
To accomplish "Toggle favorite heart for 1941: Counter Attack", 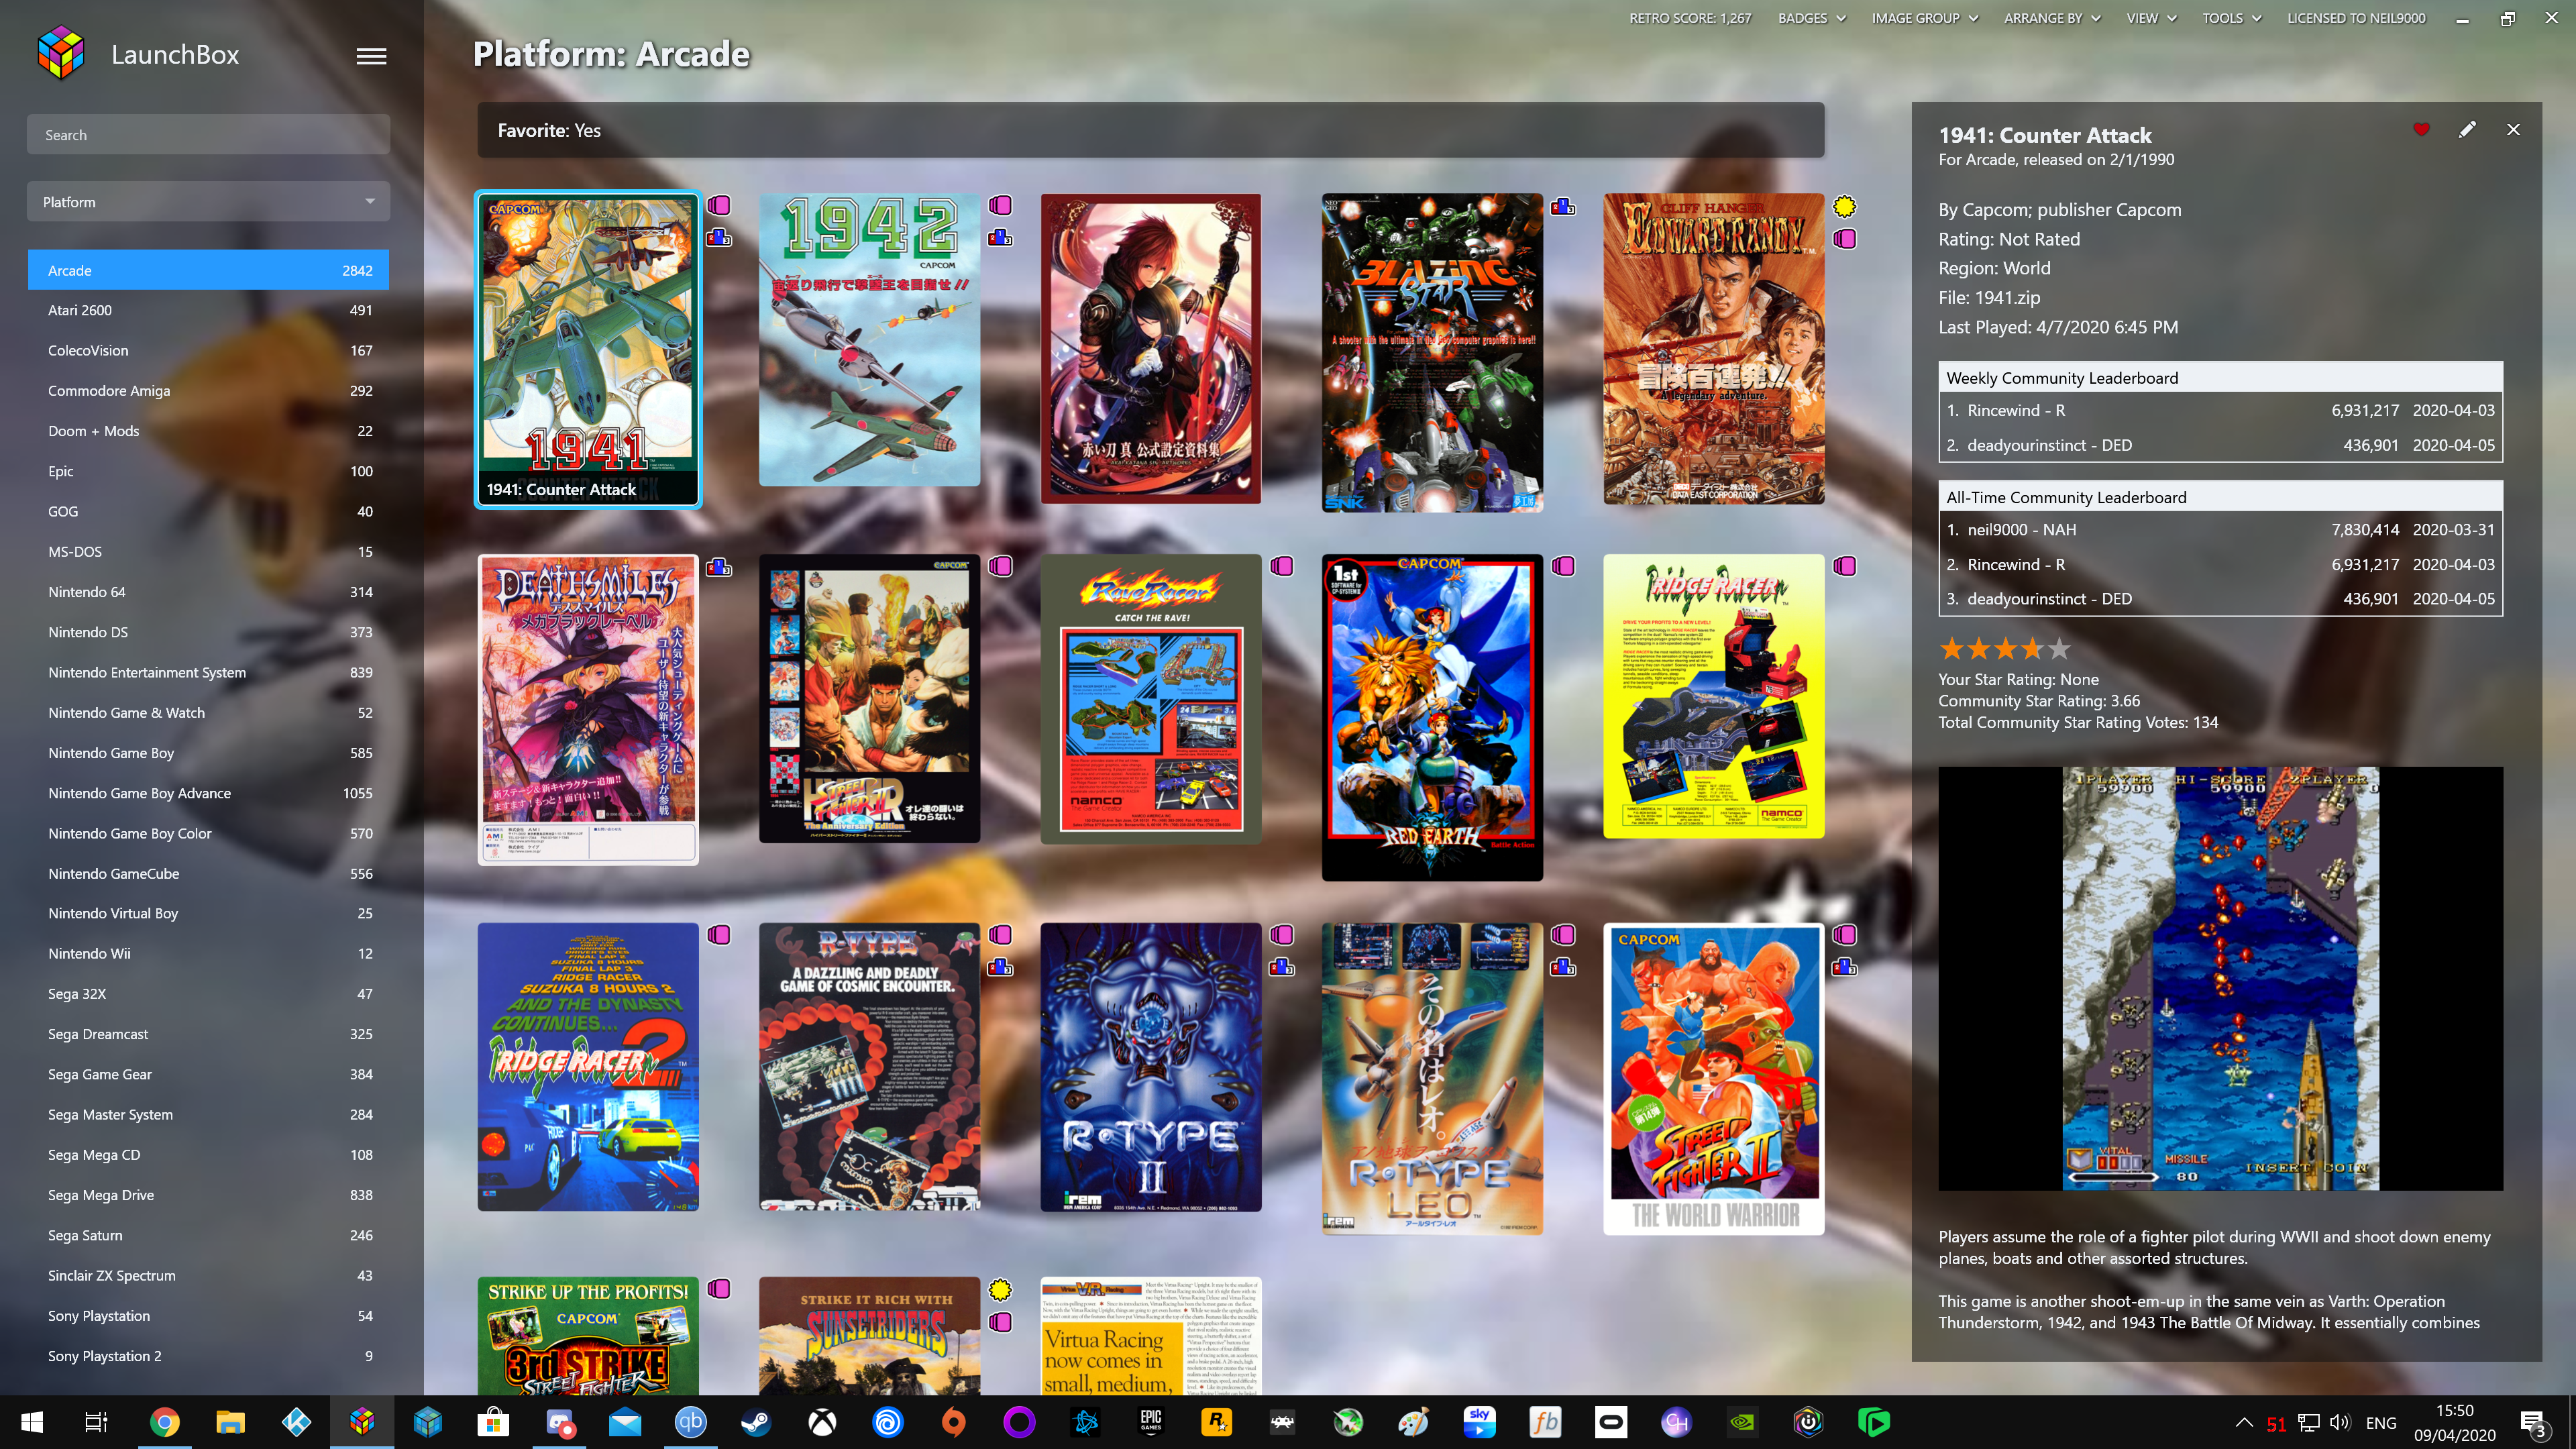I will pyautogui.click(x=2421, y=129).
